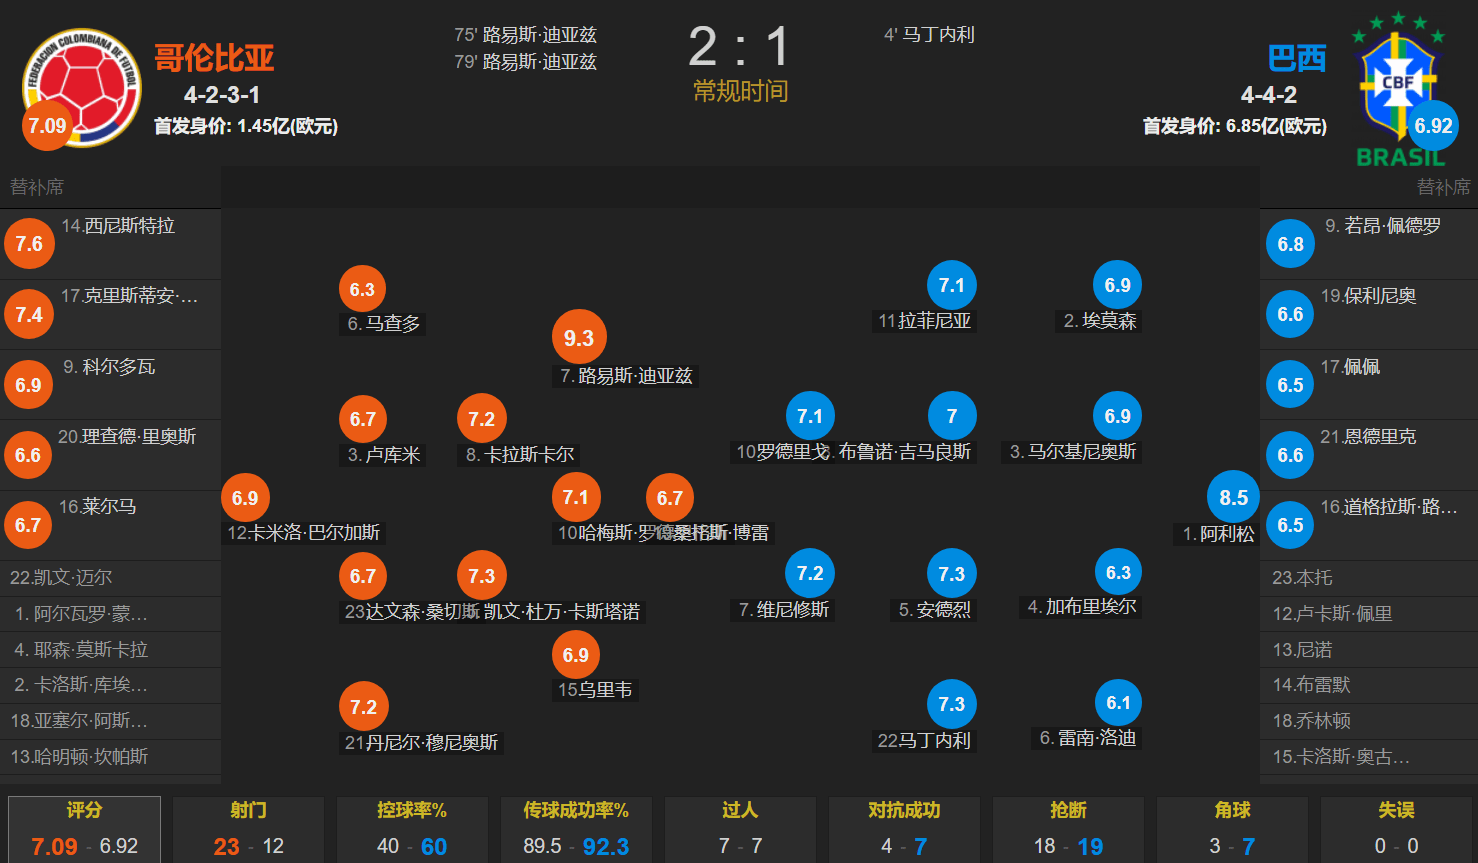Viewport: 1478px width, 863px height.
Task: Click Daniel Muñoz 7.2 rating circle
Action: coord(363,707)
